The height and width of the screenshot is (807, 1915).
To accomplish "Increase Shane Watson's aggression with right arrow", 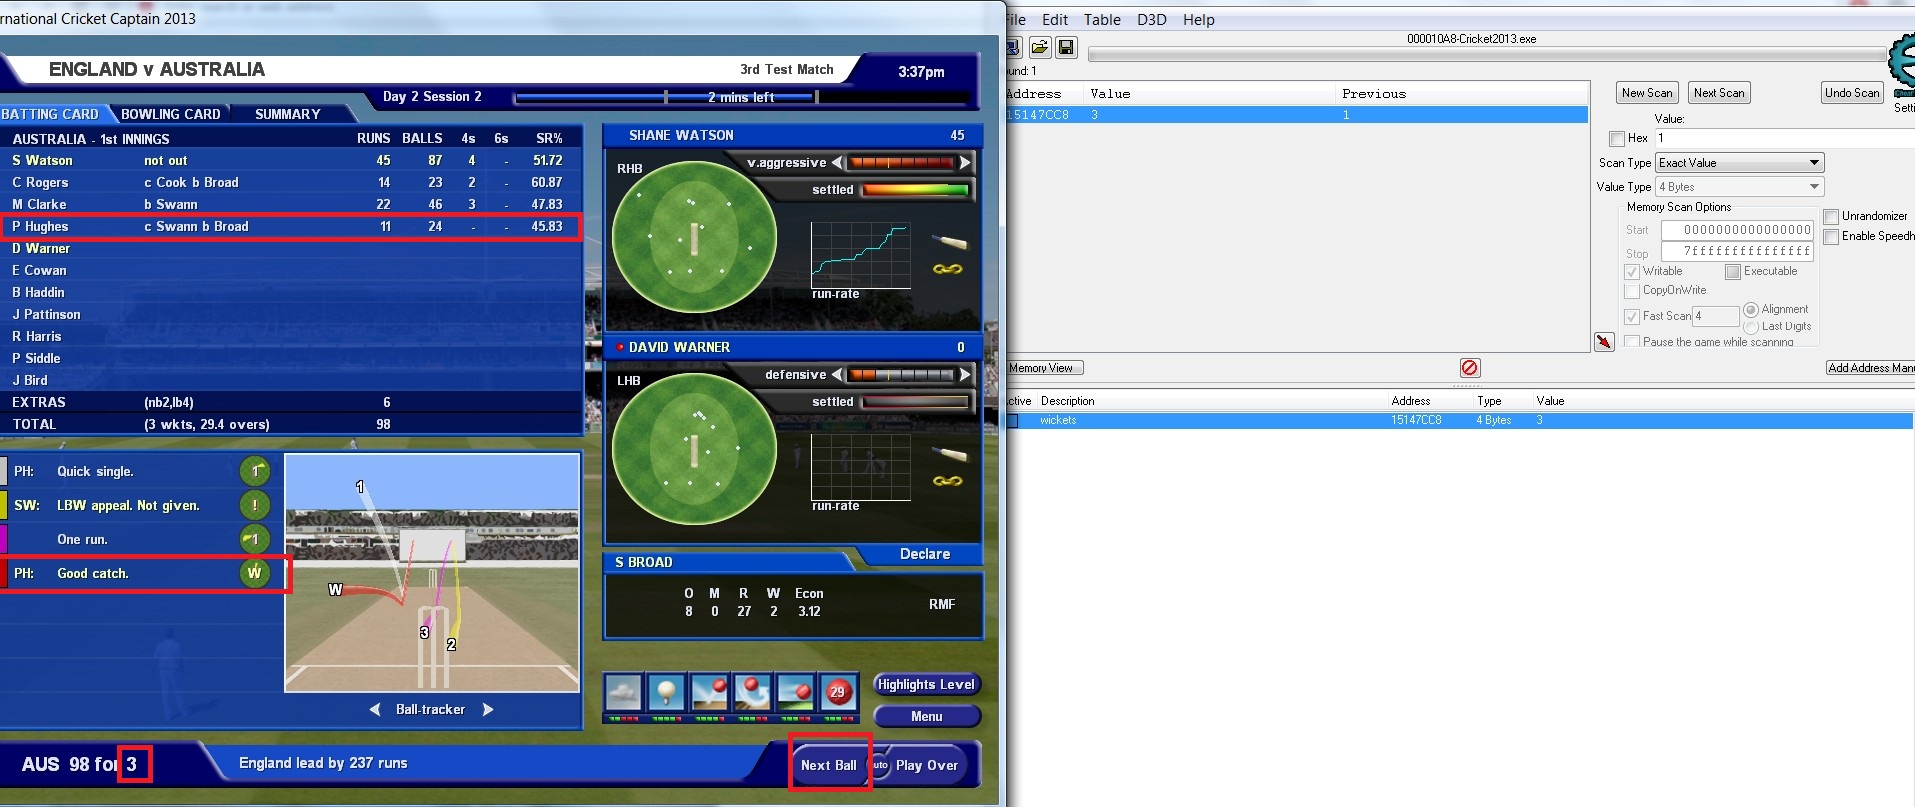I will tap(965, 163).
